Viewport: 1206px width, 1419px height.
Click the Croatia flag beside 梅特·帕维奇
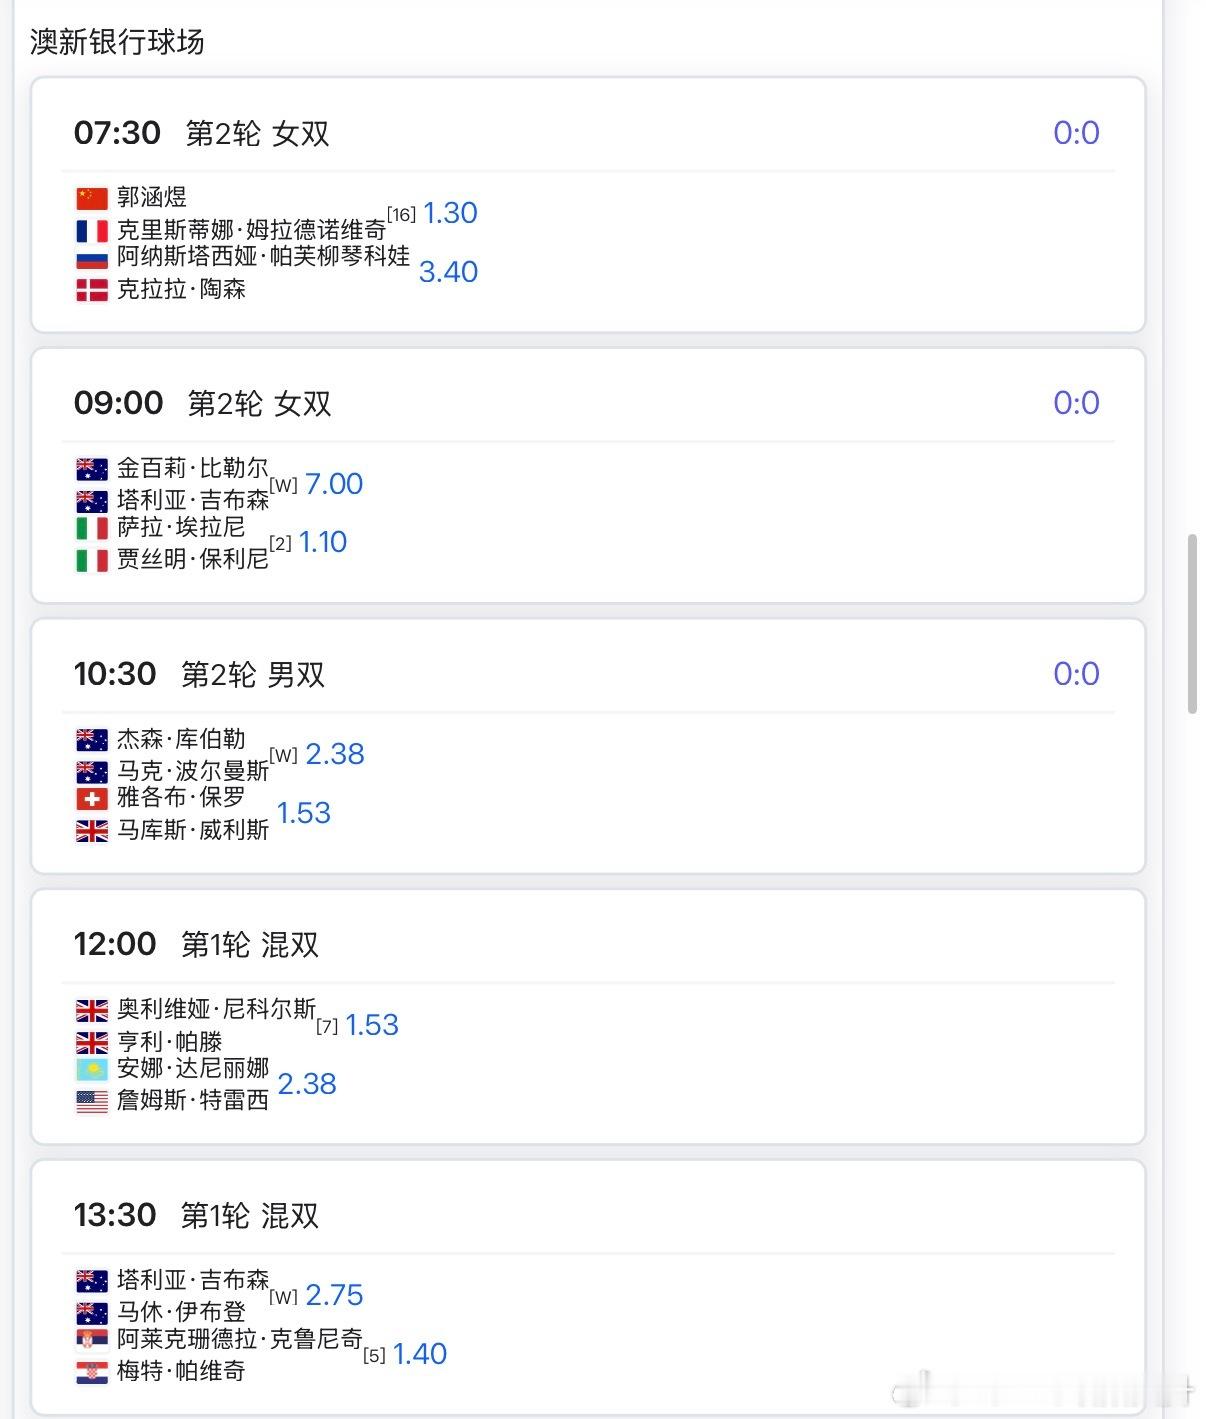click(91, 1372)
